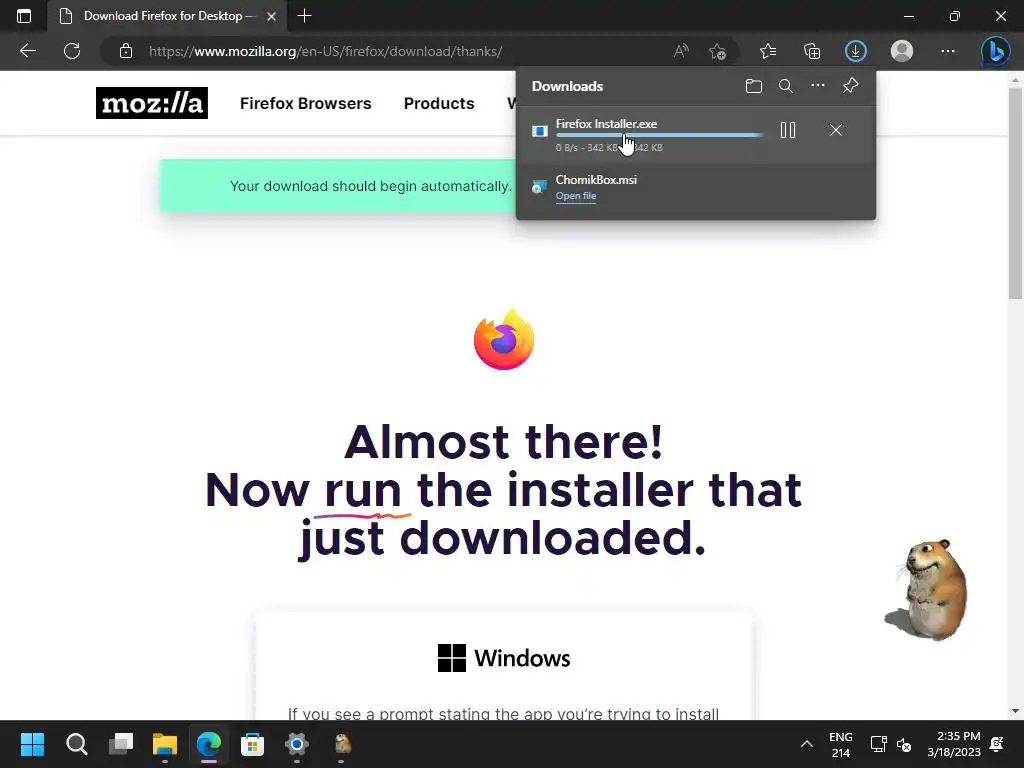
Task: Open the ENG language indicator
Action: click(x=840, y=744)
